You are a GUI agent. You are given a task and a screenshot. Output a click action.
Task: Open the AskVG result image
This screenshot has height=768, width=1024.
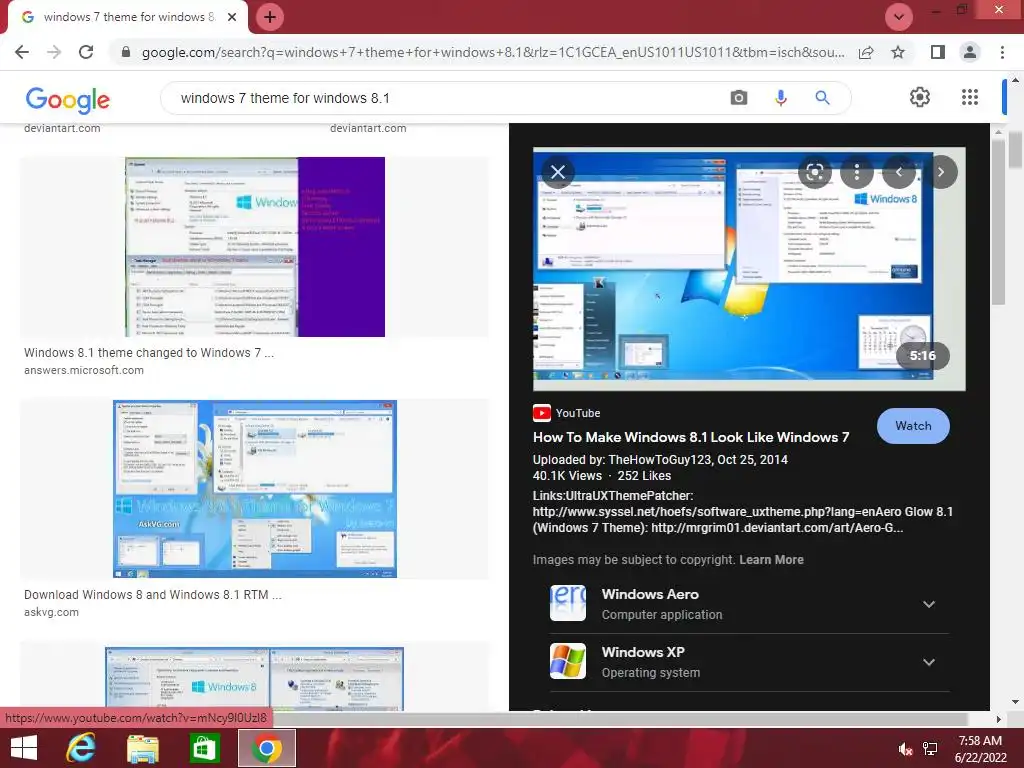coord(255,489)
